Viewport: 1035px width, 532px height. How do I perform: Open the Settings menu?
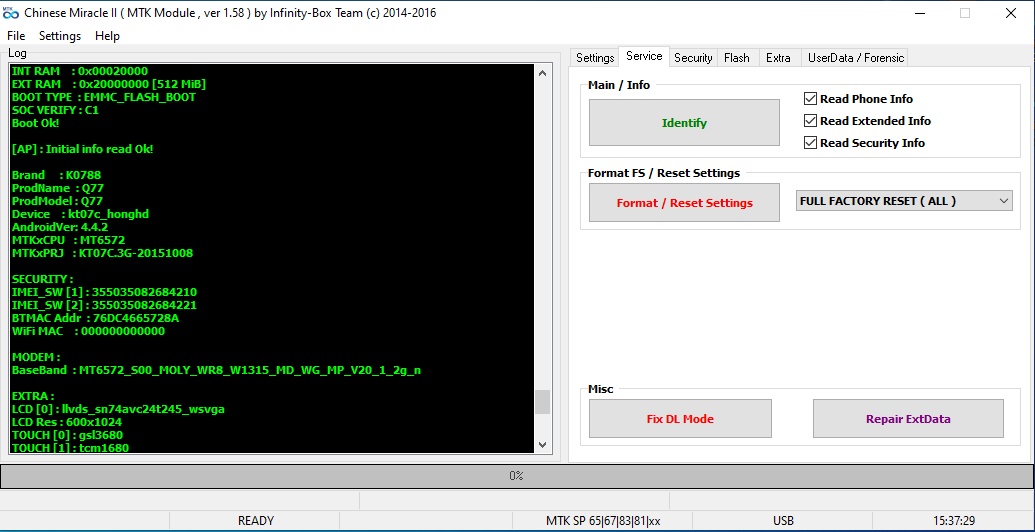click(60, 36)
